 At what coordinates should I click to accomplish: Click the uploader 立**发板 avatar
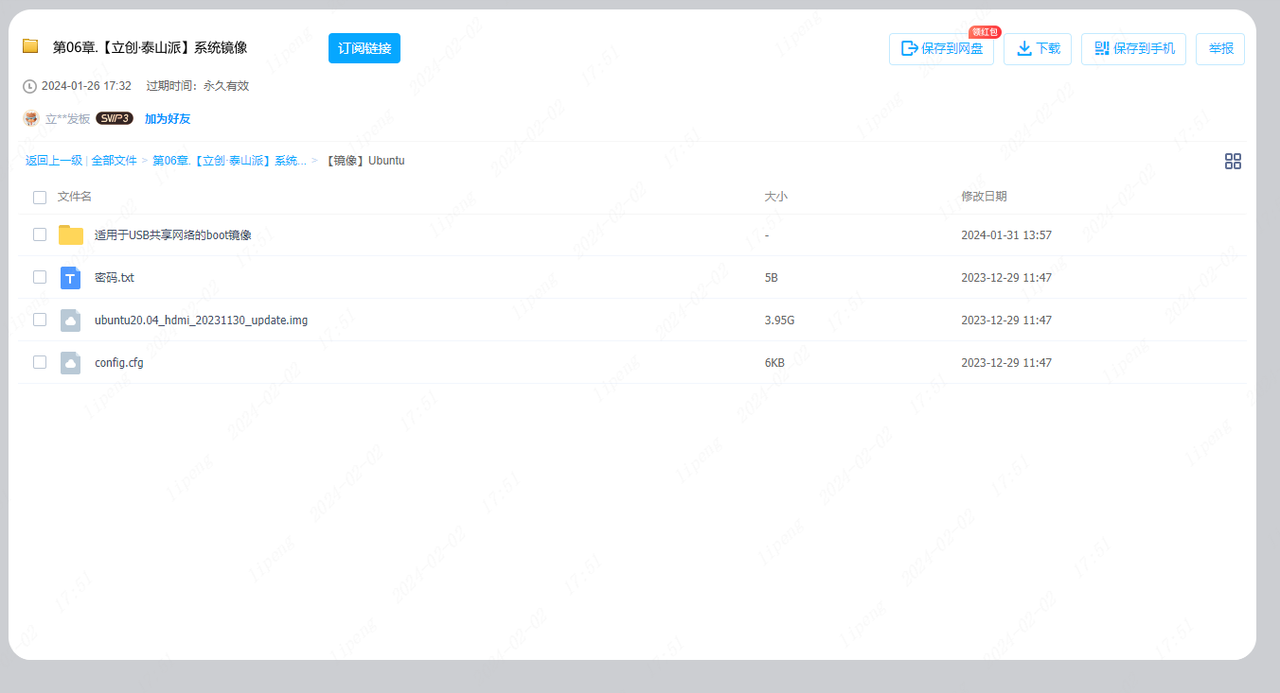(31, 117)
